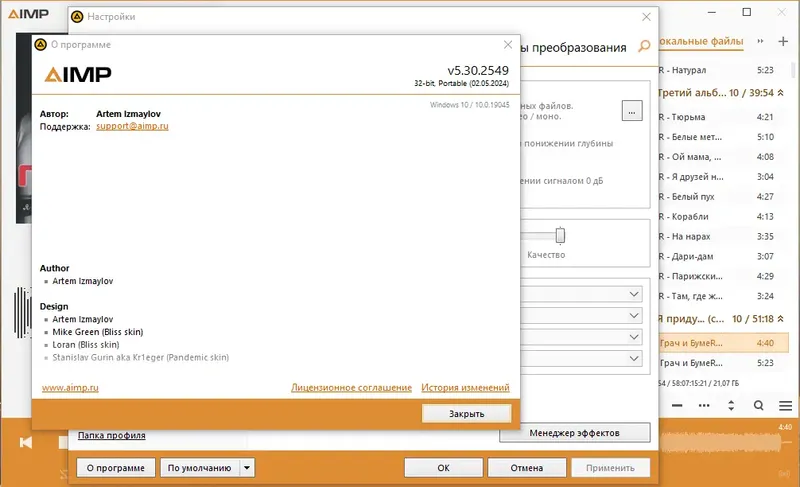The image size is (800, 487).
Task: Click the sort arrows icon in playlist toolbar
Action: tap(731, 405)
